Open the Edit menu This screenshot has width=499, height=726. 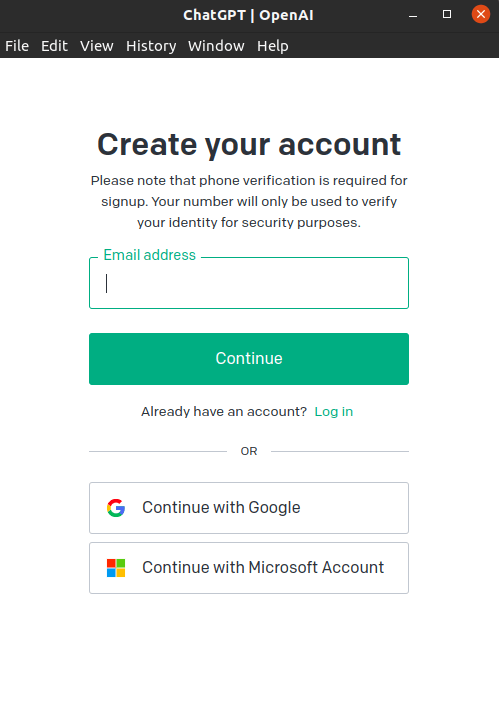pyautogui.click(x=54, y=46)
